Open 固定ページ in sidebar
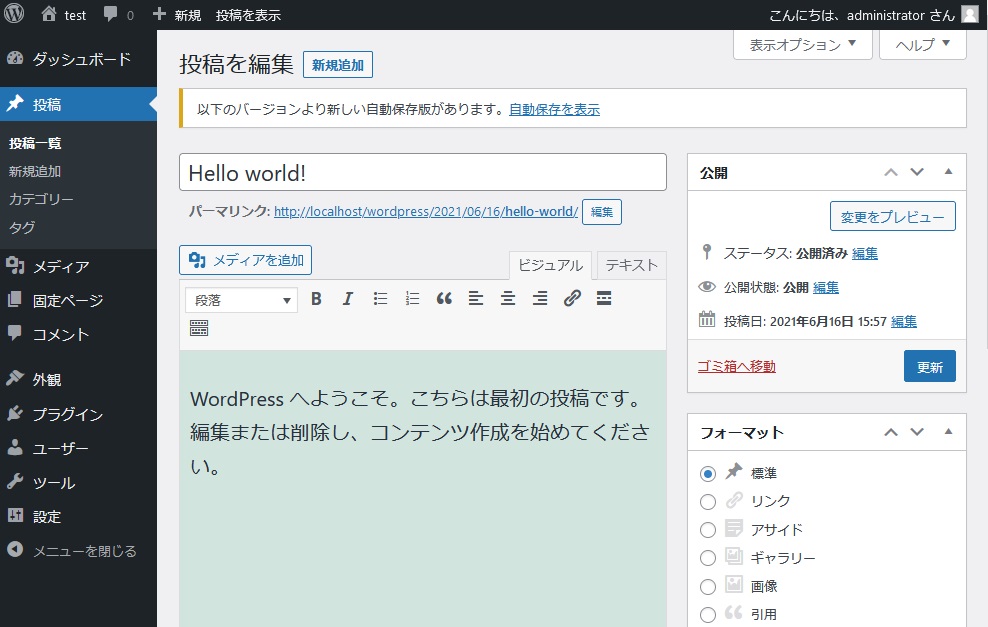This screenshot has height=627, width=988. click(78, 301)
